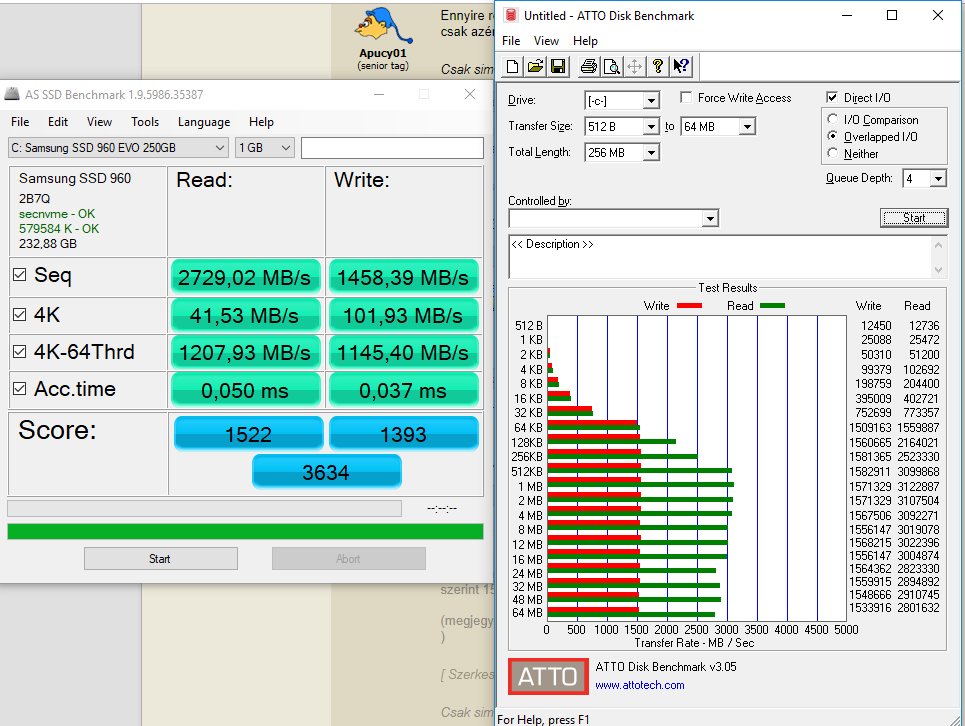Click the 1522 read score button
965x726 pixels.
(248, 434)
